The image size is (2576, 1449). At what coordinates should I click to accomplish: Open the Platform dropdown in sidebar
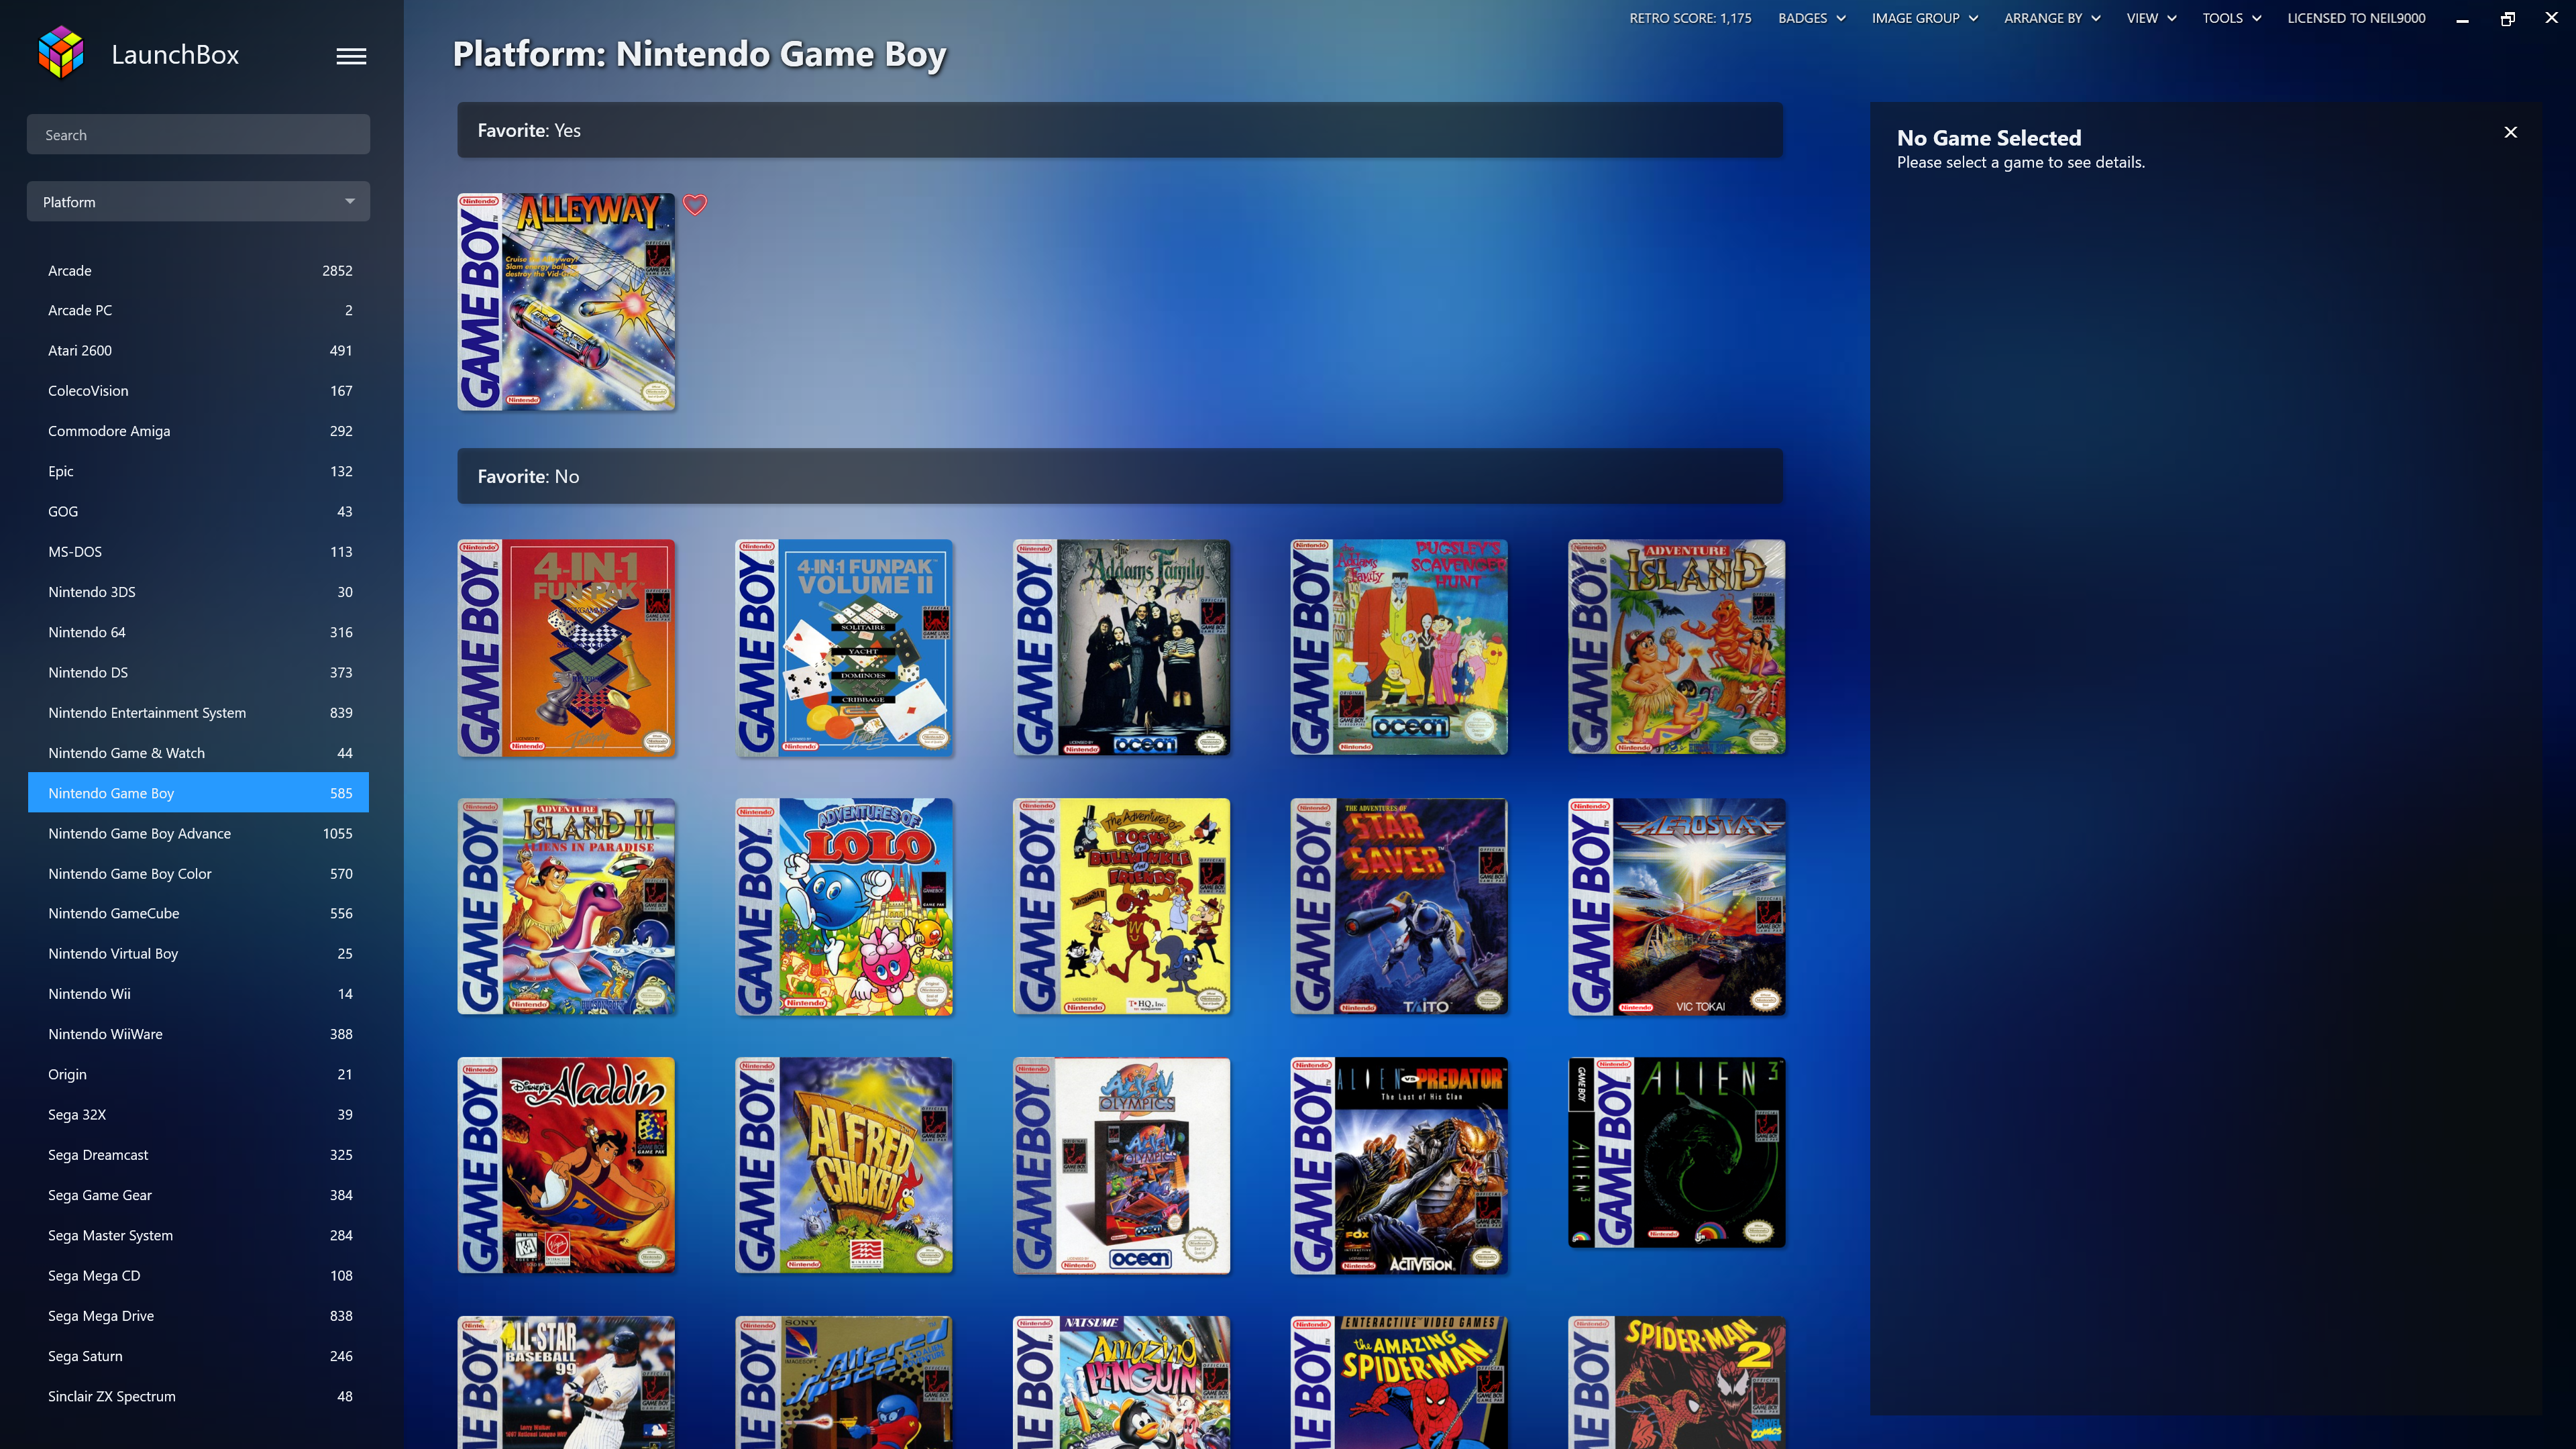(x=198, y=202)
